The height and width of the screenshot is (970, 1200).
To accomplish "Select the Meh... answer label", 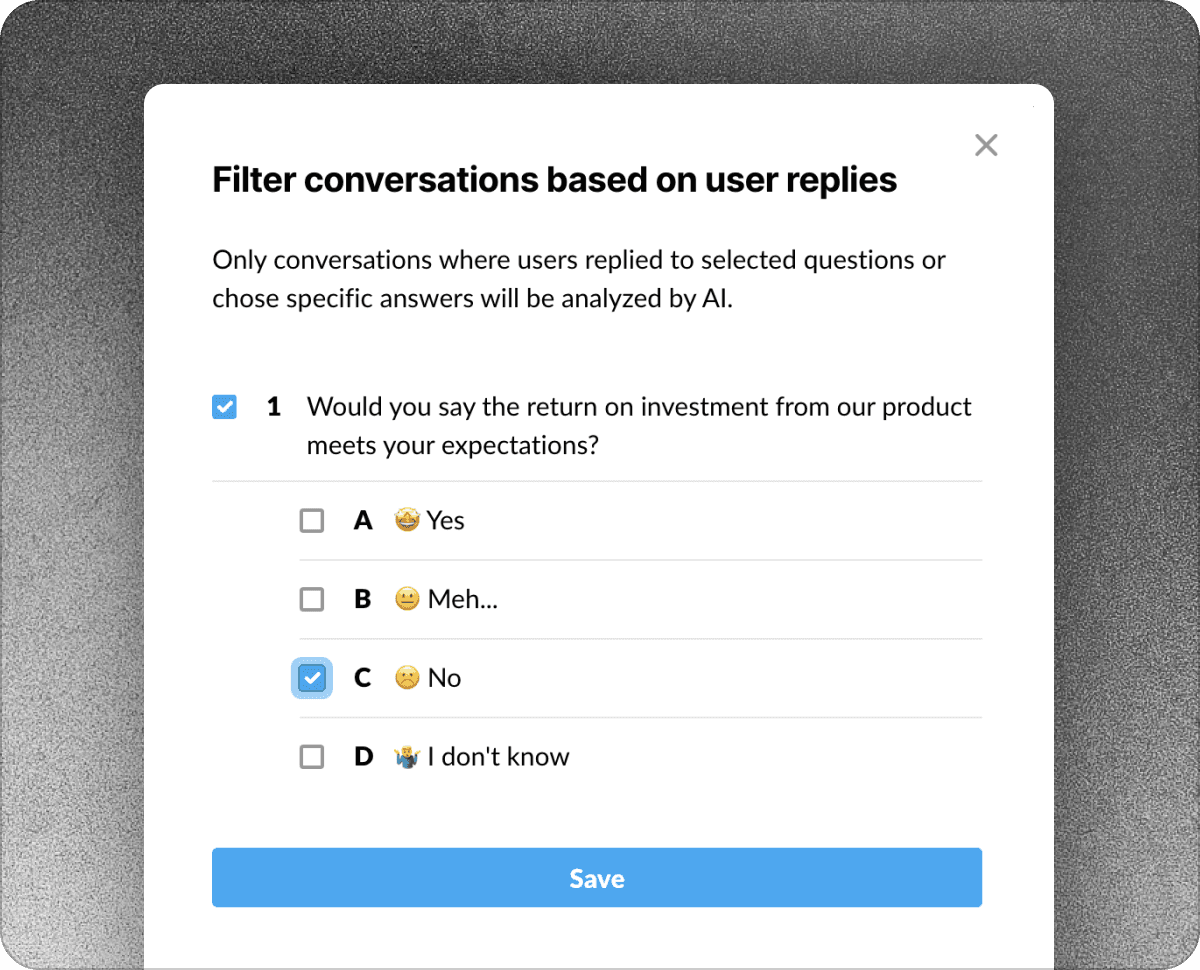I will (462, 598).
